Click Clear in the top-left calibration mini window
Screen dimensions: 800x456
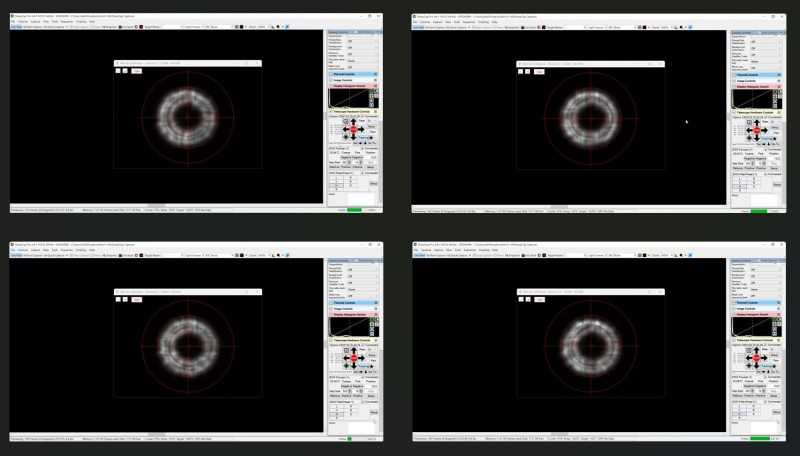tap(136, 71)
